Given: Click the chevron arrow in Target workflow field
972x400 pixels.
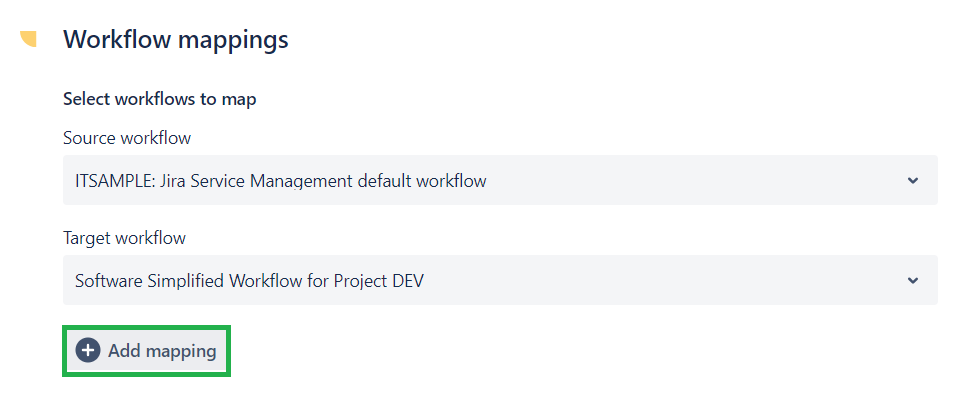Looking at the screenshot, I should [912, 281].
